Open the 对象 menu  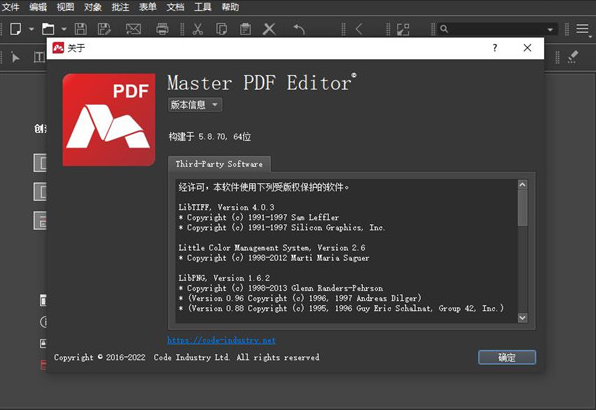(93, 7)
